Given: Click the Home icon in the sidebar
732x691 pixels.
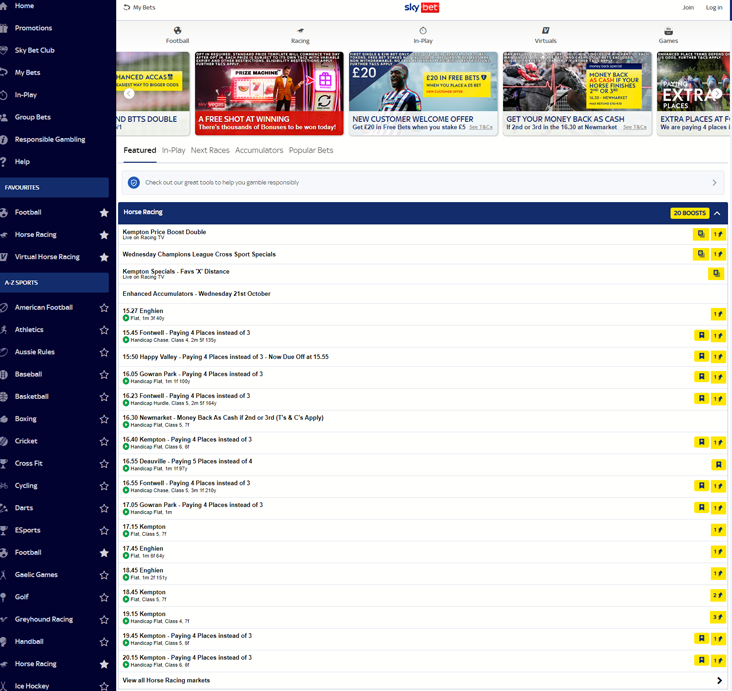Looking at the screenshot, I should click(x=4, y=6).
